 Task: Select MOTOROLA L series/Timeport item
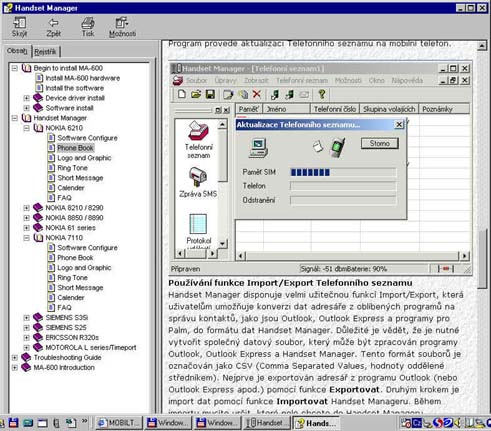91,348
